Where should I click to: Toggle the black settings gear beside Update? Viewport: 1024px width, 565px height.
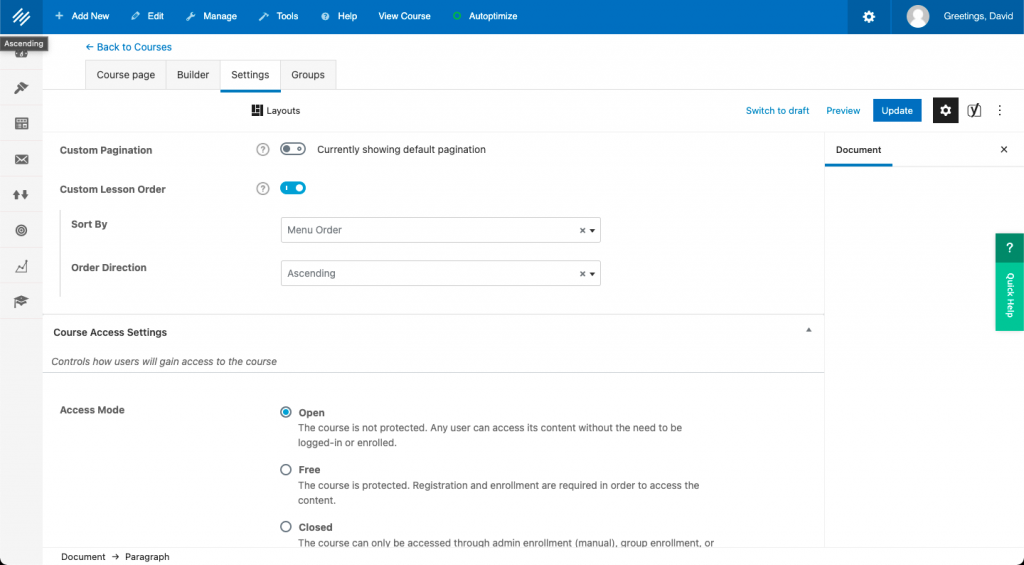[x=945, y=110]
